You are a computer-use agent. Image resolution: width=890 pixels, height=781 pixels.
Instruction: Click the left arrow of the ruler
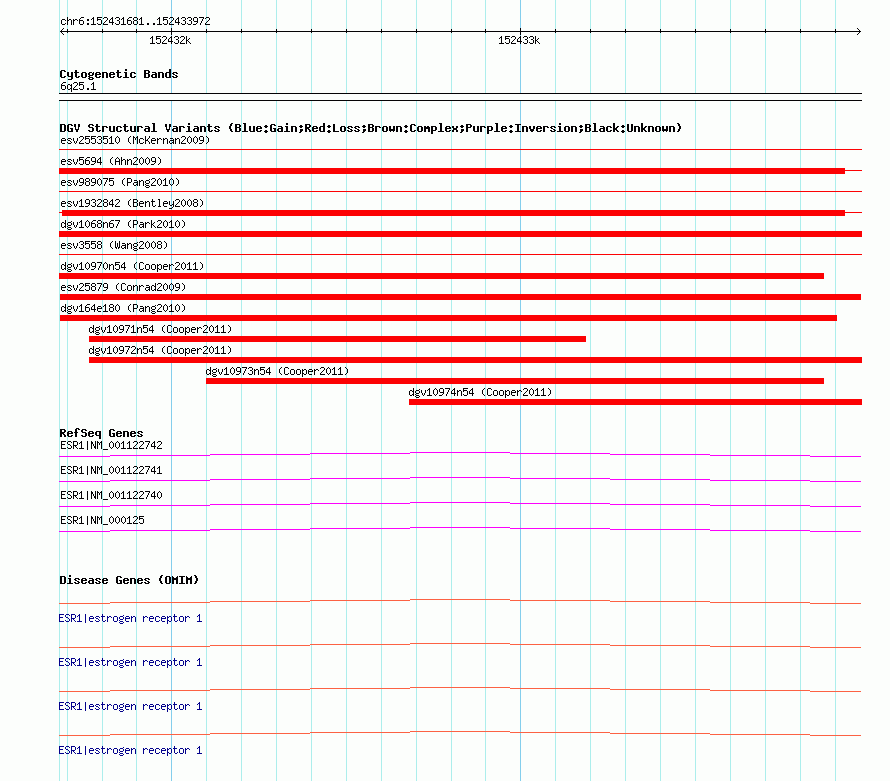(x=63, y=31)
